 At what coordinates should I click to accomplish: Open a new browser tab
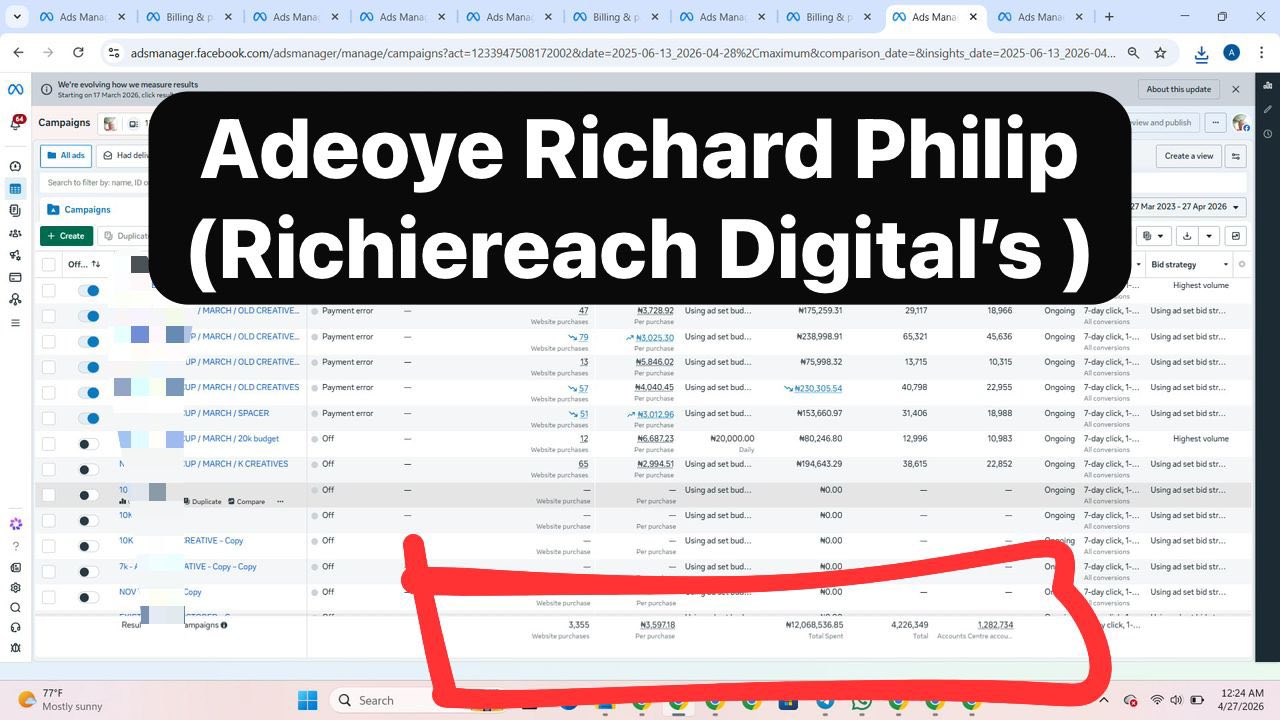click(1108, 17)
